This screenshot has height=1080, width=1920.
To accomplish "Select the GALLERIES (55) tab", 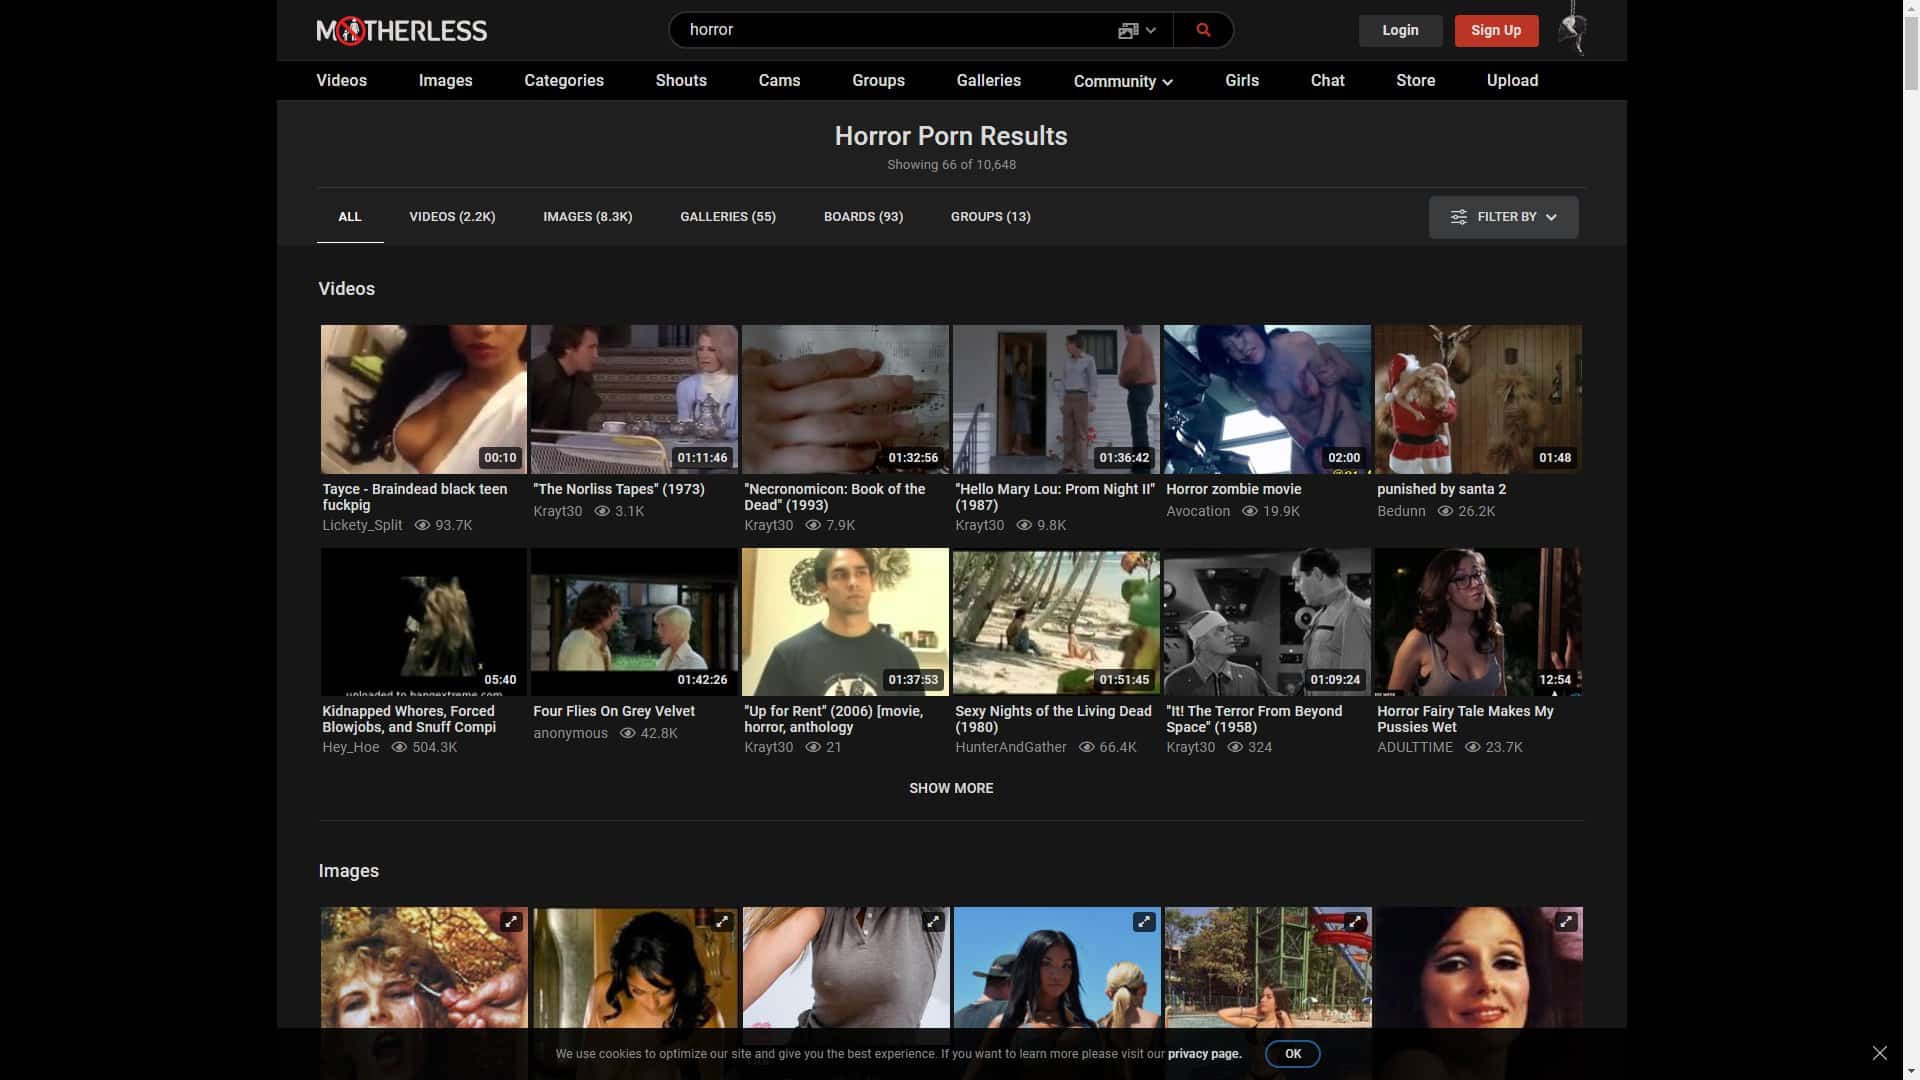I will point(728,216).
